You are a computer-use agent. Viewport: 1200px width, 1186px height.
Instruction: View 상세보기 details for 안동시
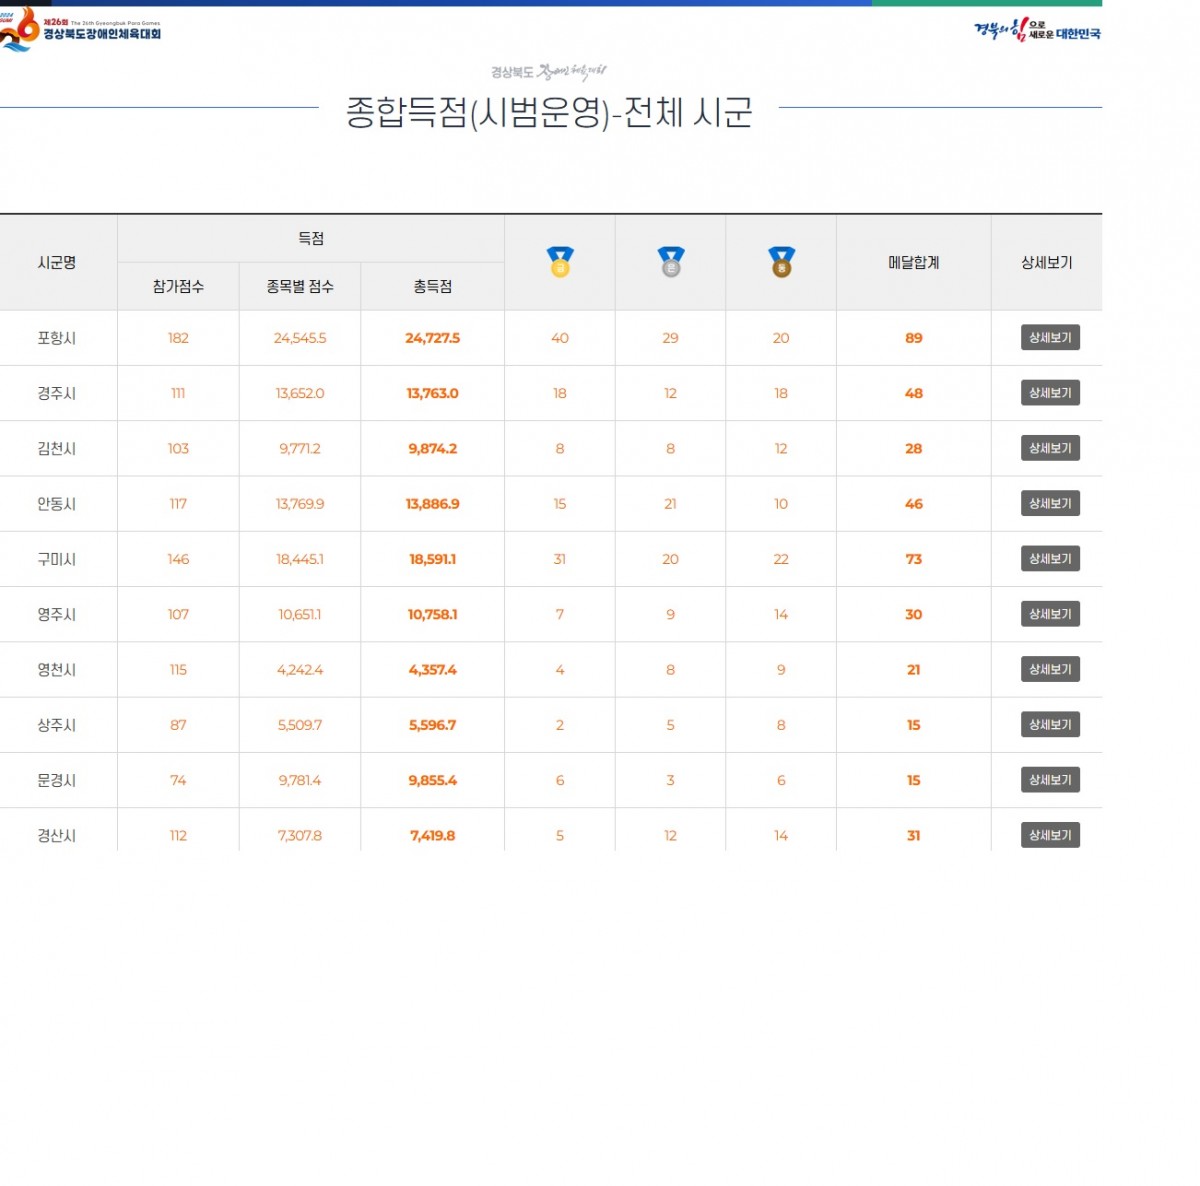point(1049,504)
